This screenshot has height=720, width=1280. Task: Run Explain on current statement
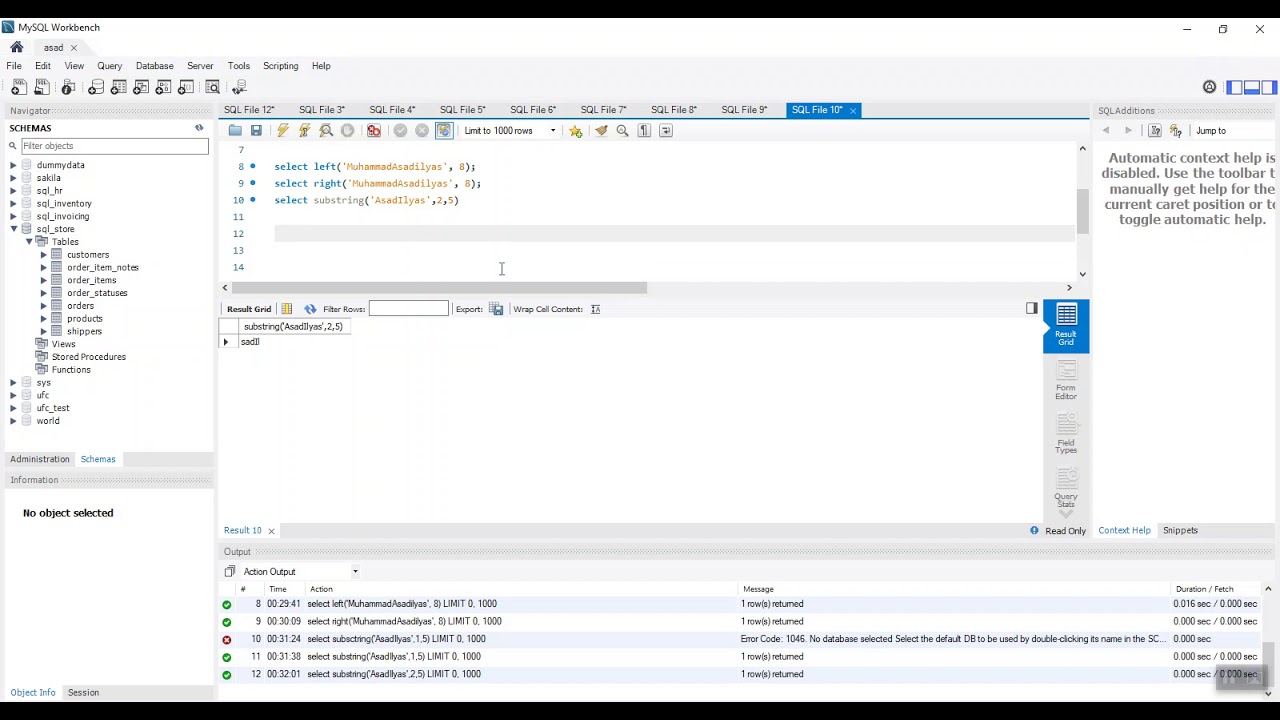[x=326, y=131]
